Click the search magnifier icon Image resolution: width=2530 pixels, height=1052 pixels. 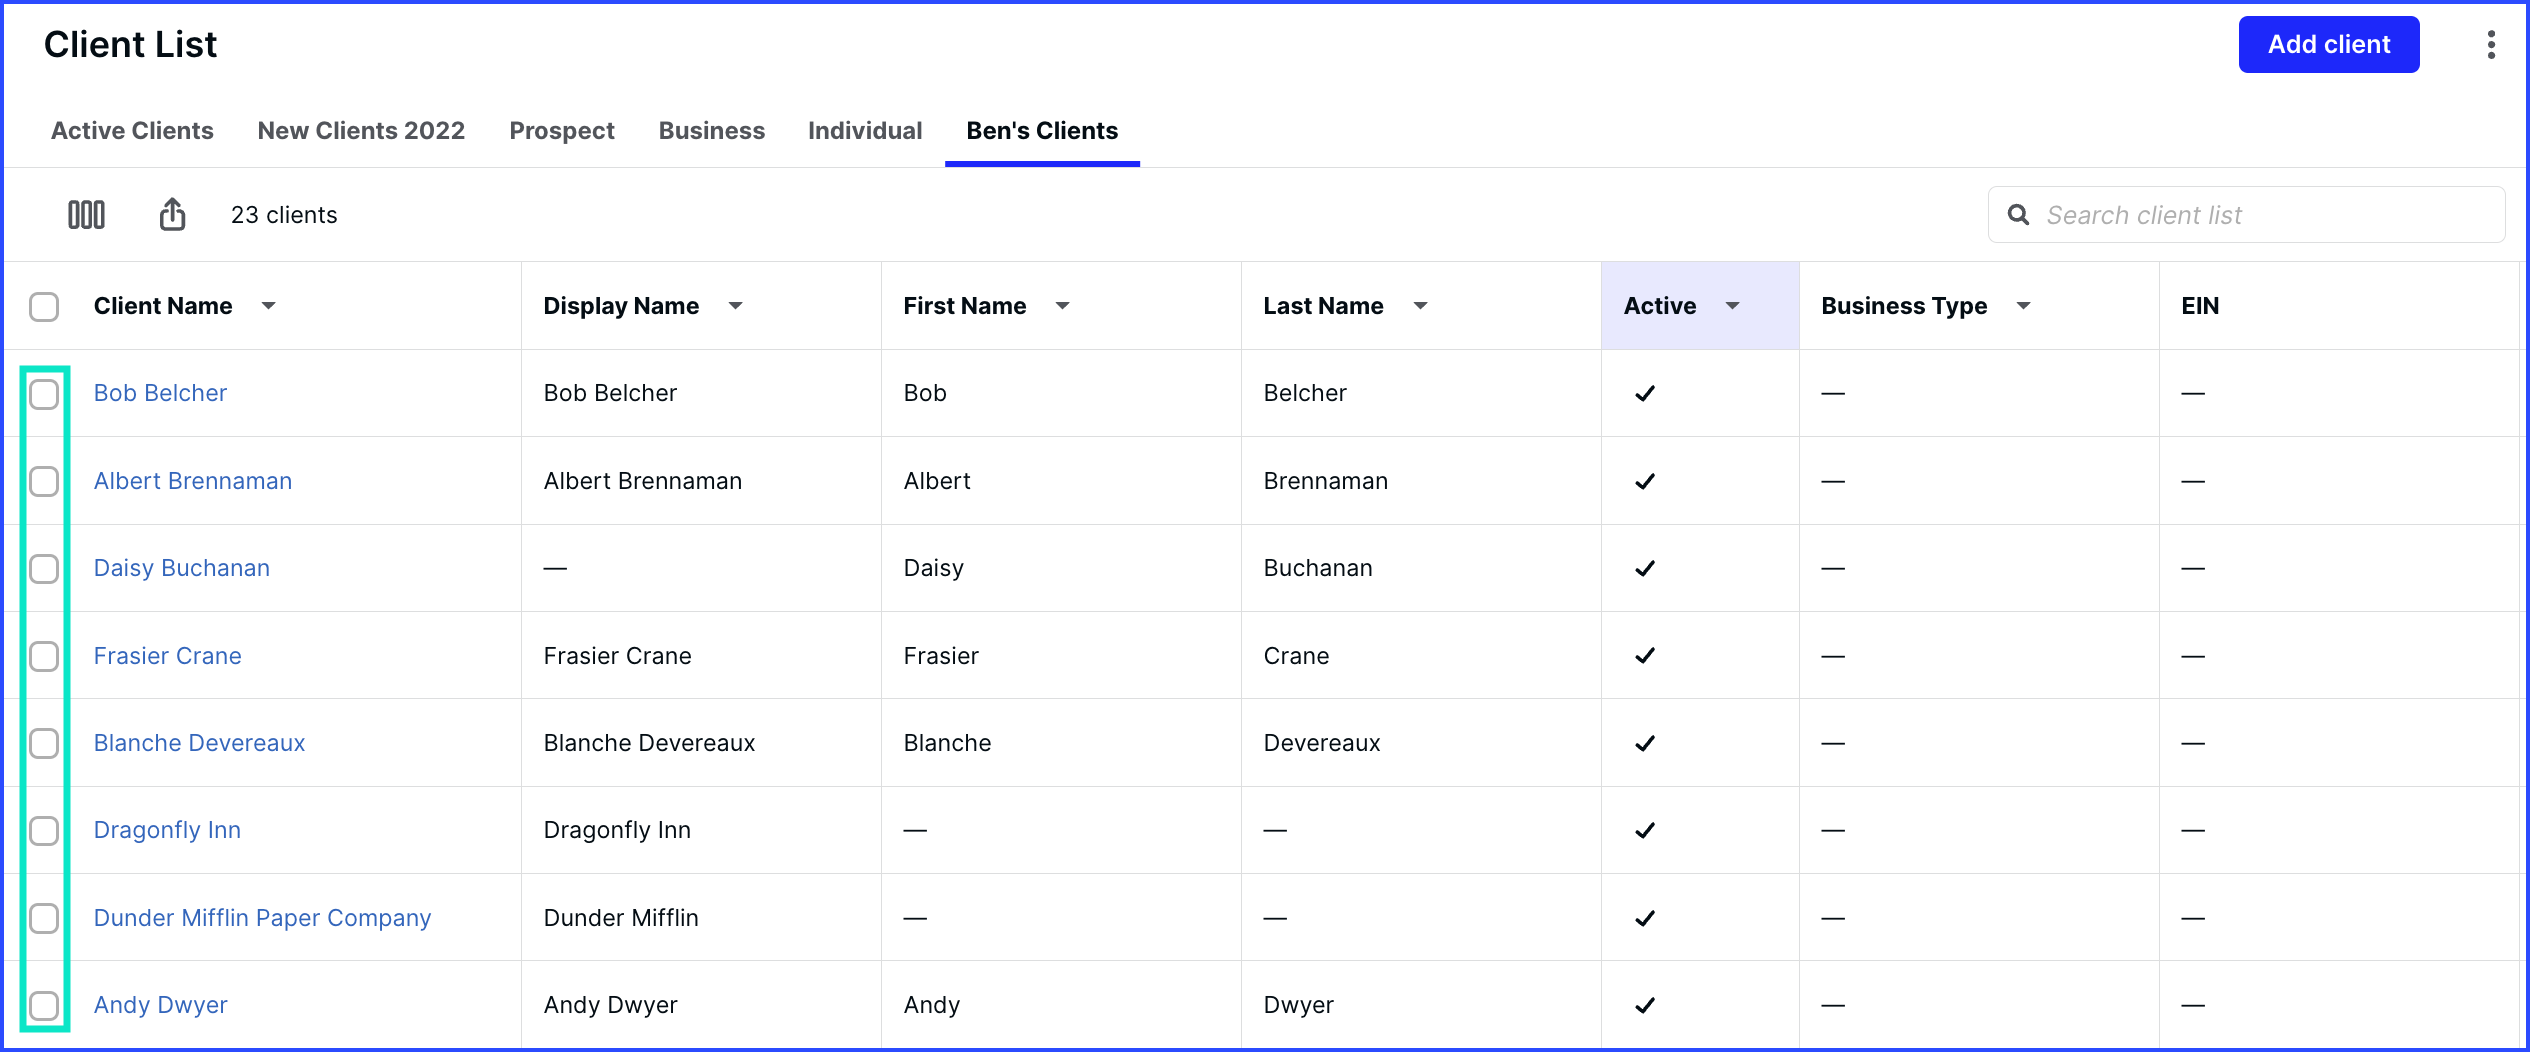[x=2018, y=215]
